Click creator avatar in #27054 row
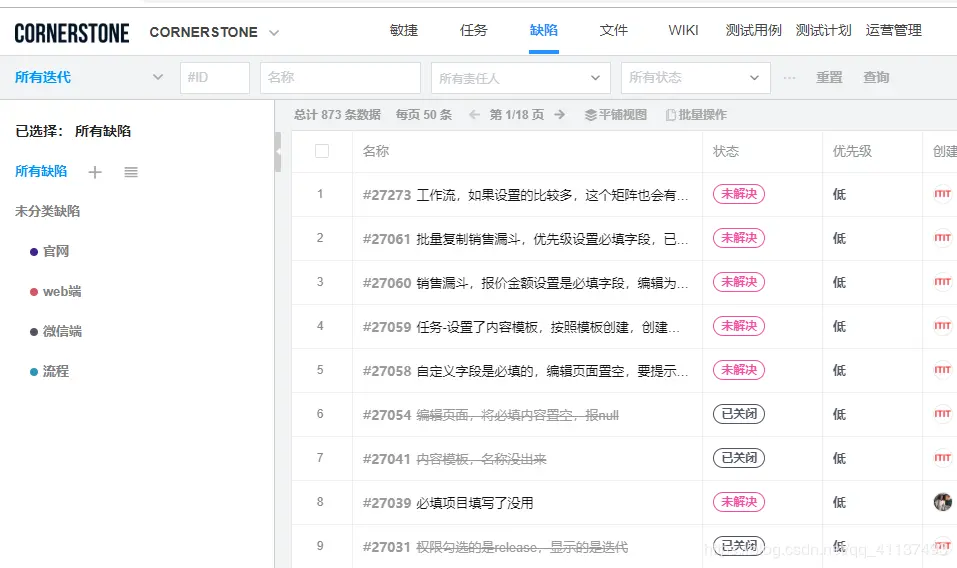 coord(943,414)
